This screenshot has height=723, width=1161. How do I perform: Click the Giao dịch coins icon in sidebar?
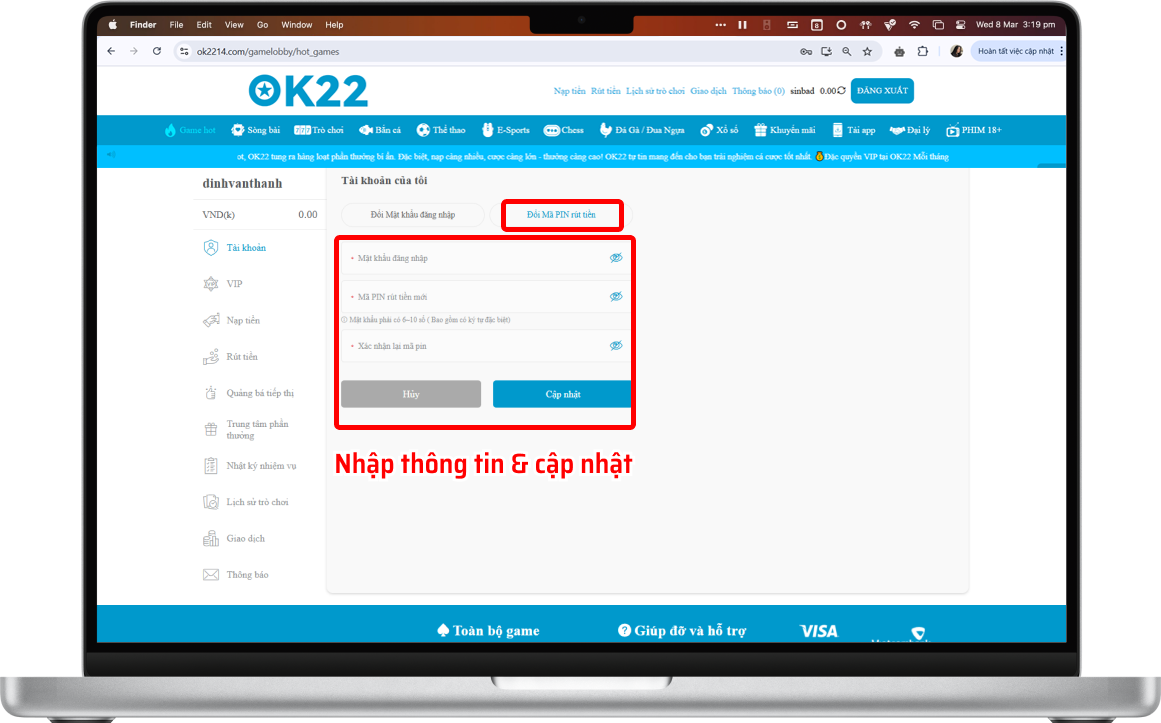click(x=210, y=539)
